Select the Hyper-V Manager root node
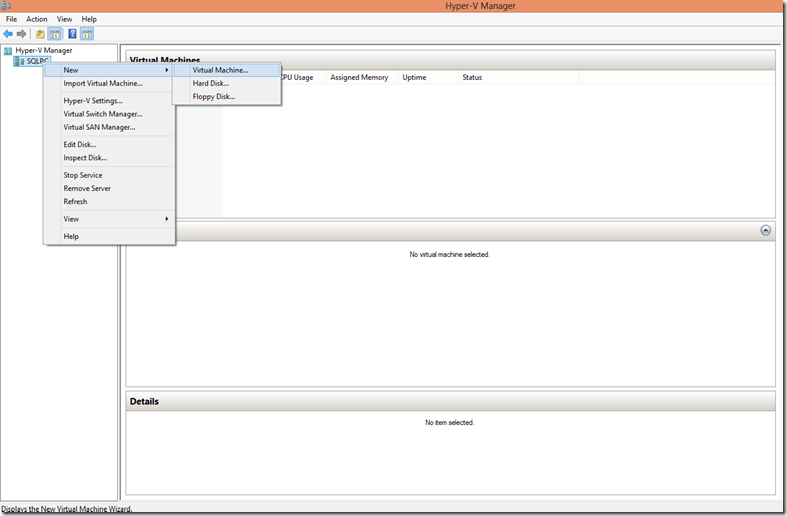Image resolution: width=787 pixels, height=516 pixels. point(43,50)
